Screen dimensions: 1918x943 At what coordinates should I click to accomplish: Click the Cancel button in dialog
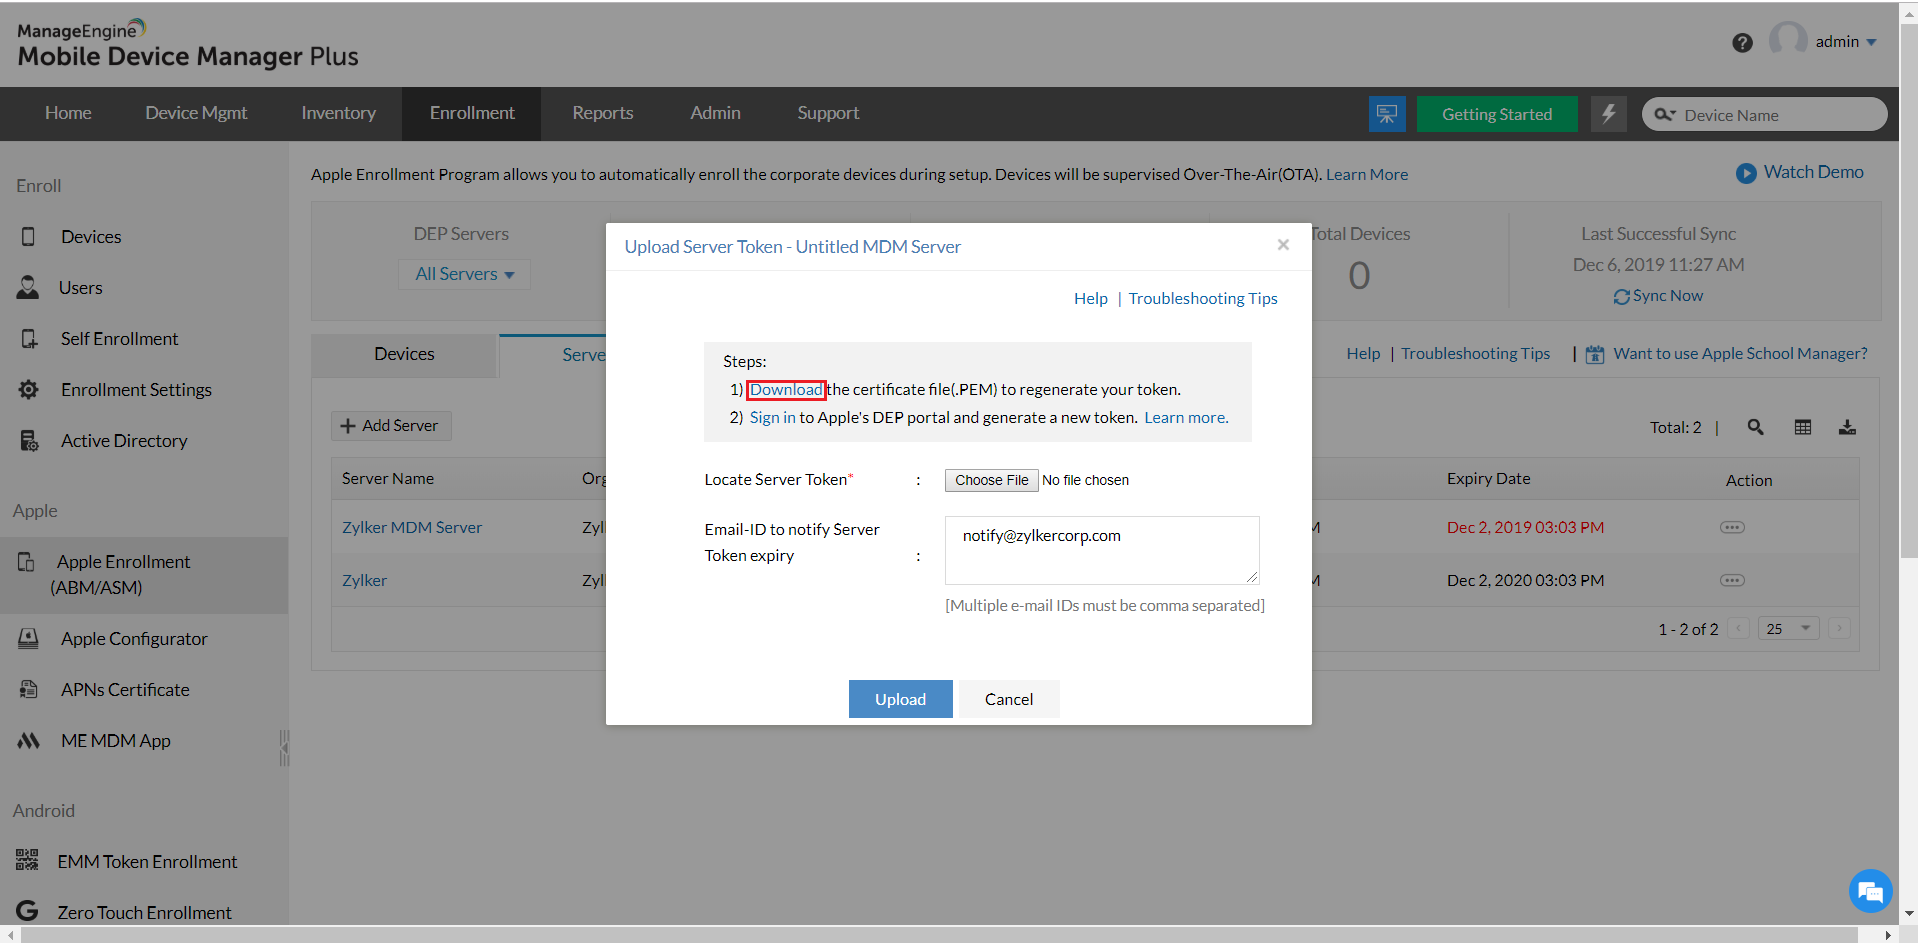coord(1009,699)
